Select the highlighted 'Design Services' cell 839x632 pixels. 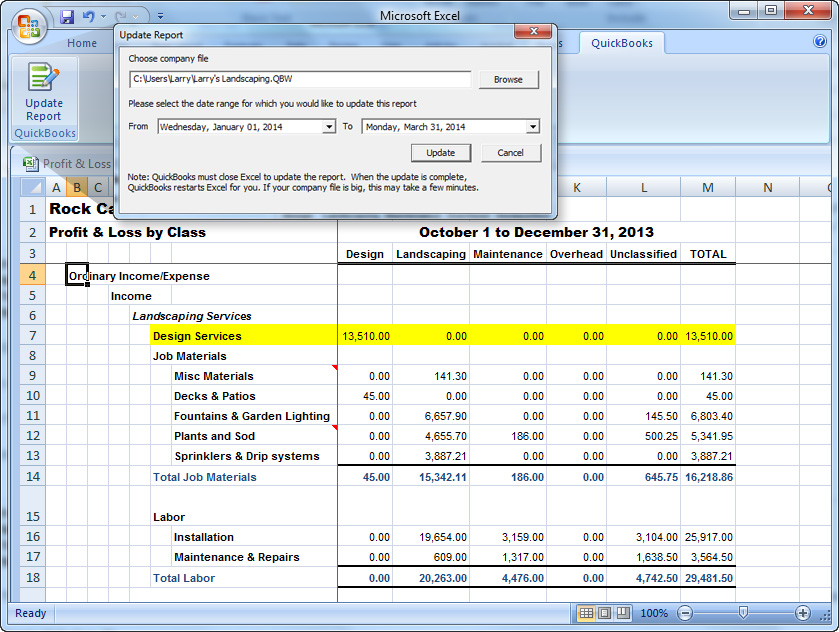[244, 336]
